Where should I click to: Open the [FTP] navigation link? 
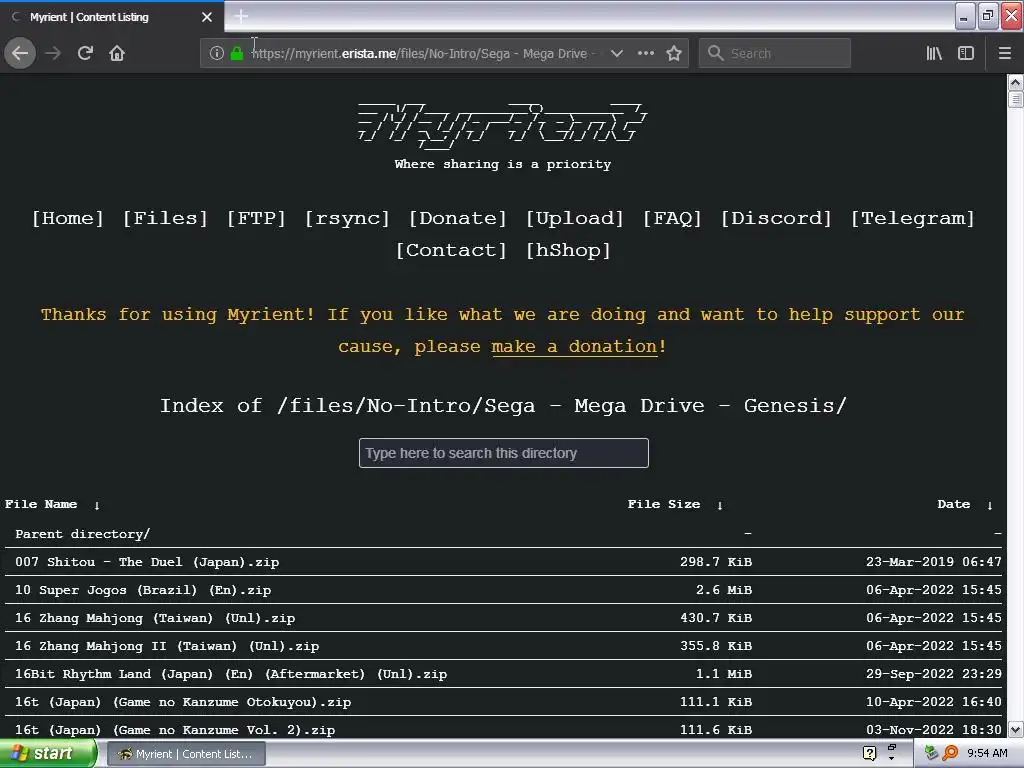click(x=256, y=218)
